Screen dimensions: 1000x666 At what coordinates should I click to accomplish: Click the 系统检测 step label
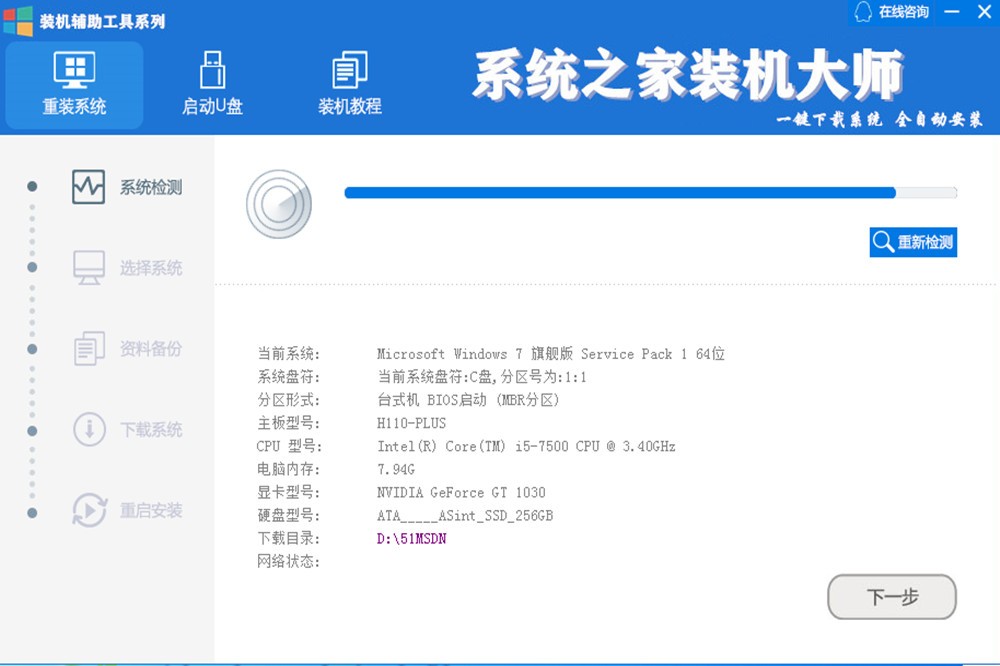coord(151,188)
